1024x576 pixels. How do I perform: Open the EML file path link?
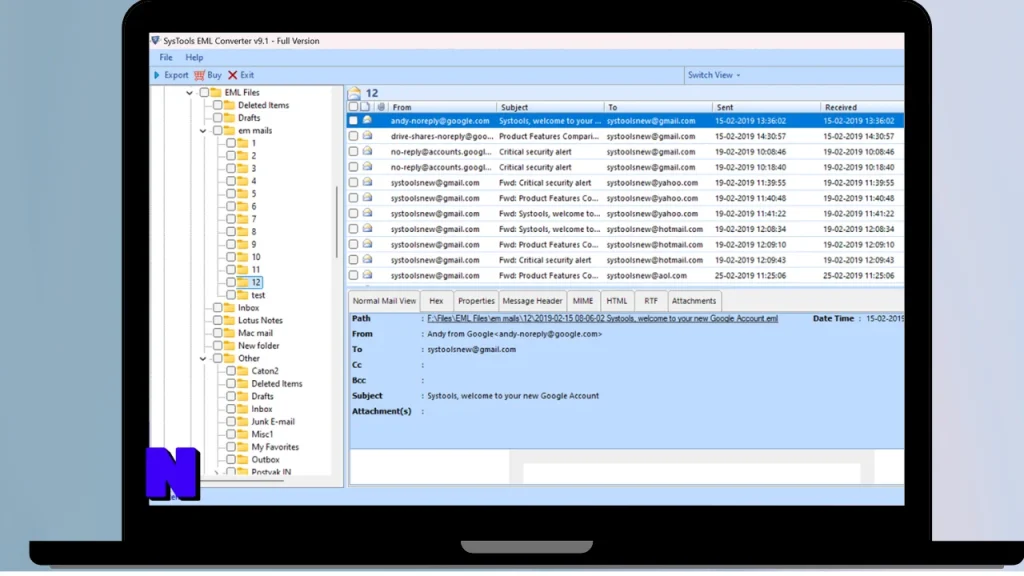coord(602,319)
